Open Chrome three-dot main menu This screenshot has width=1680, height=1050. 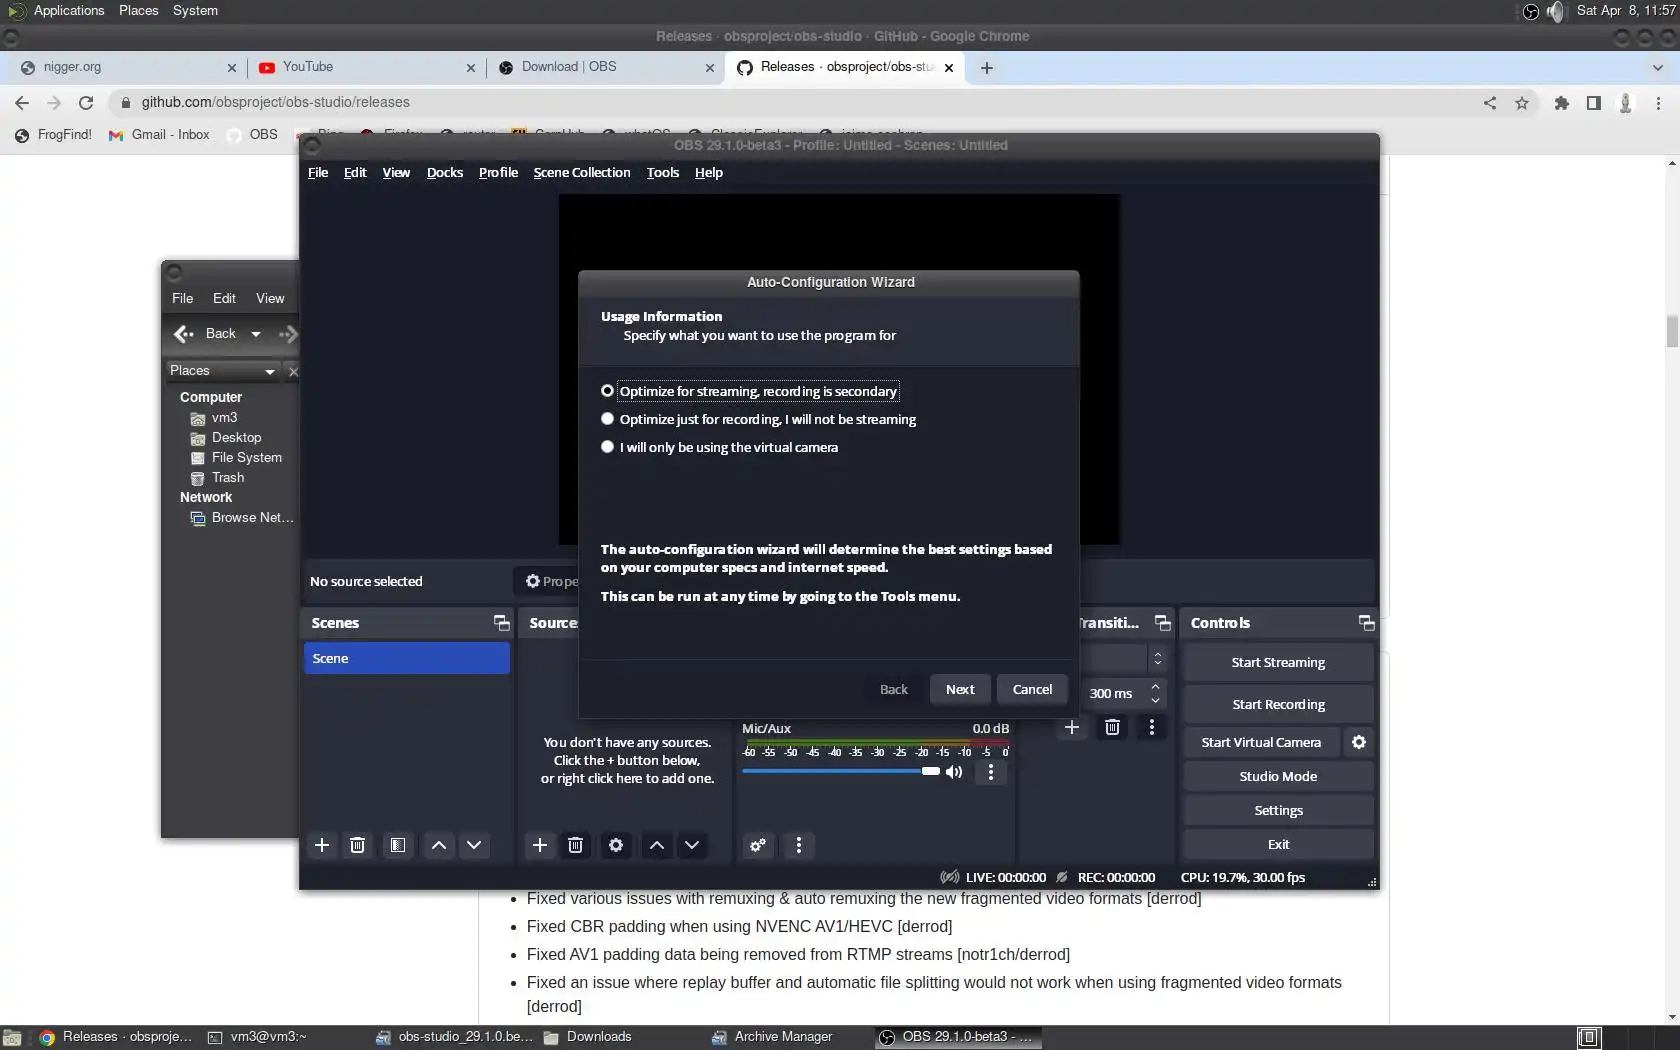(1658, 102)
